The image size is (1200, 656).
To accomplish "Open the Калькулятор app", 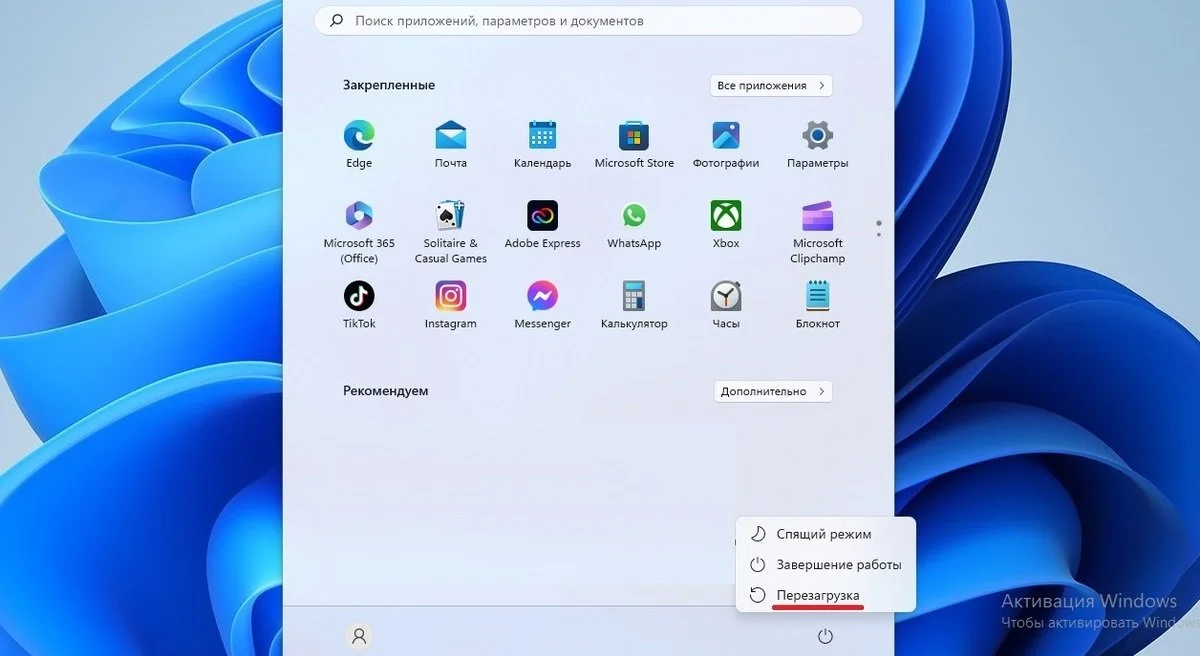I will click(x=634, y=305).
